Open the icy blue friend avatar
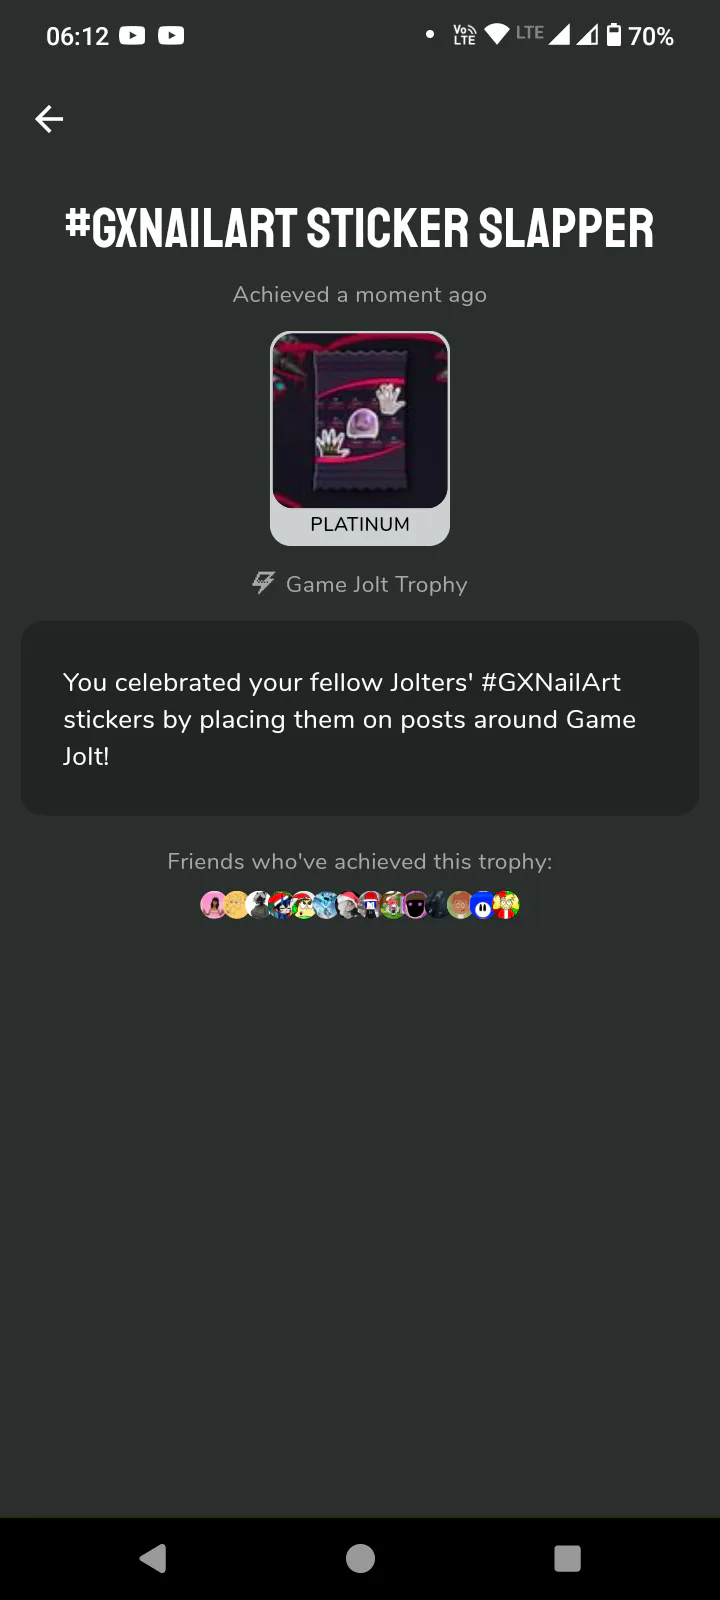This screenshot has width=720, height=1600. click(x=325, y=905)
